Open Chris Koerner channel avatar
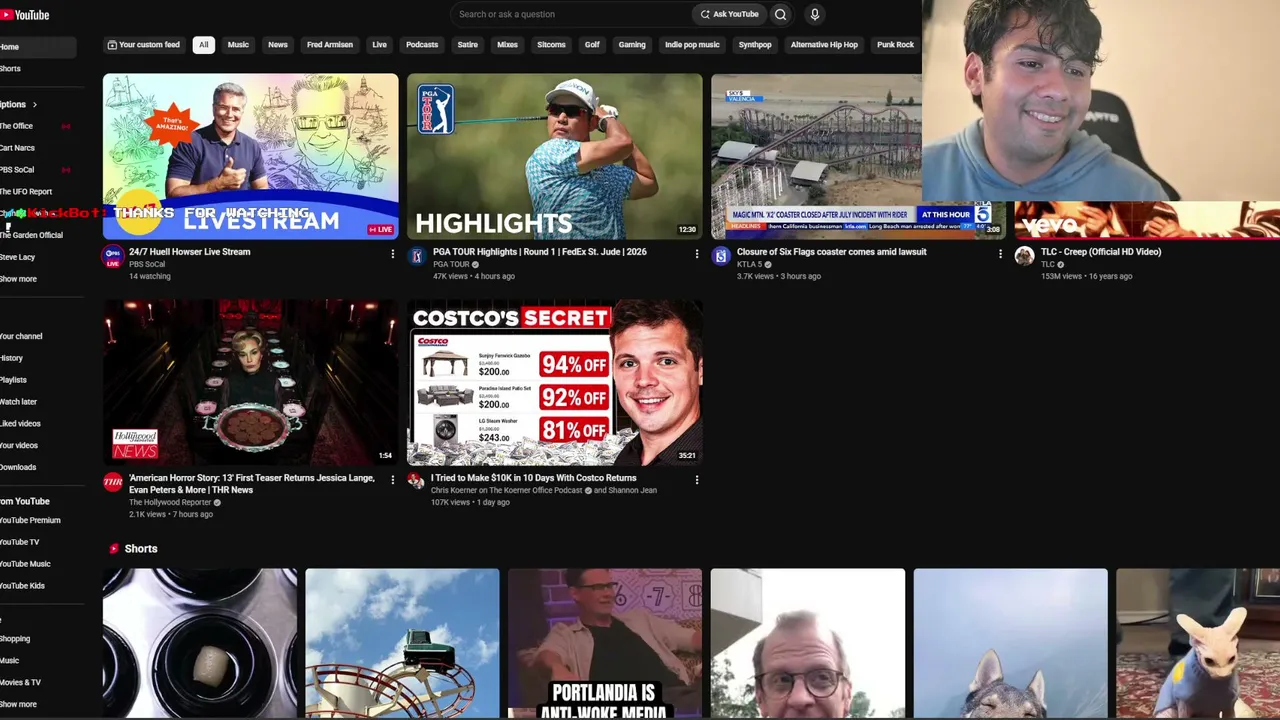Viewport: 1280px width, 720px height. point(417,482)
